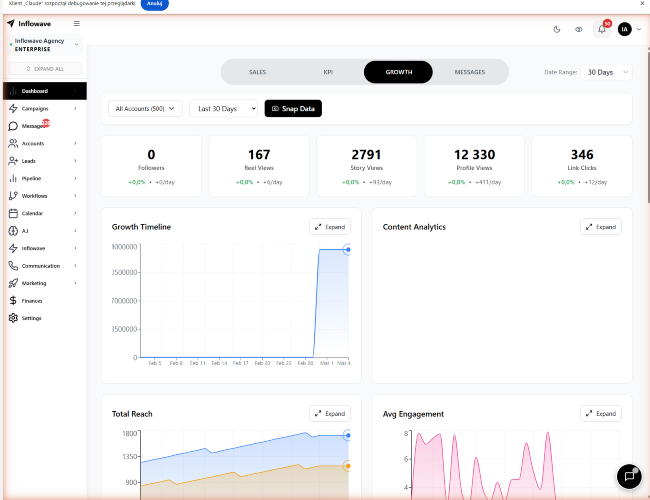Image resolution: width=650 pixels, height=500 pixels.
Task: Open the Calendar sidebar item
Action: [34, 213]
